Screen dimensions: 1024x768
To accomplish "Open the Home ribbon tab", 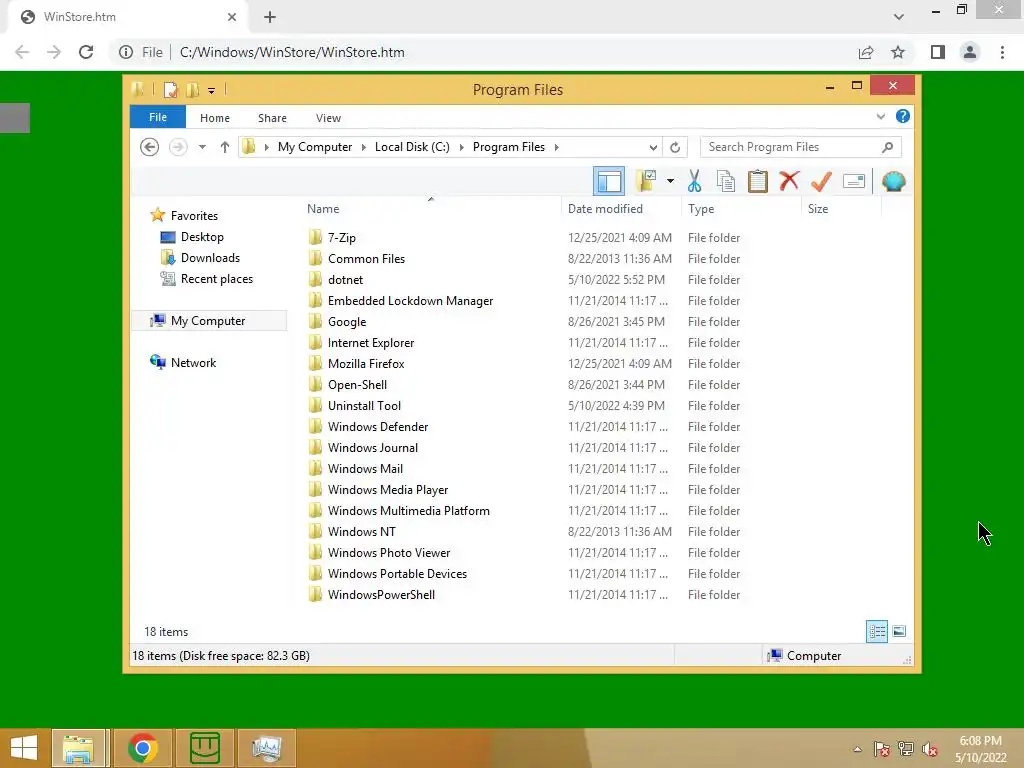I will coord(215,118).
